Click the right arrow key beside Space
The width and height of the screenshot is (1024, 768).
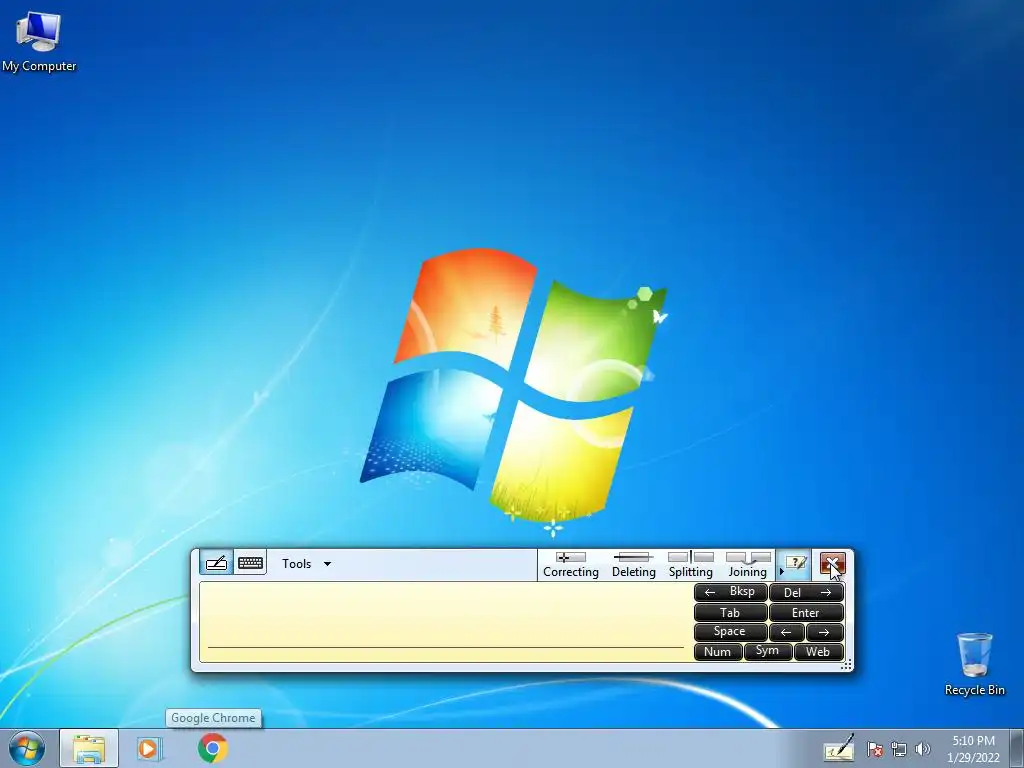coord(825,632)
